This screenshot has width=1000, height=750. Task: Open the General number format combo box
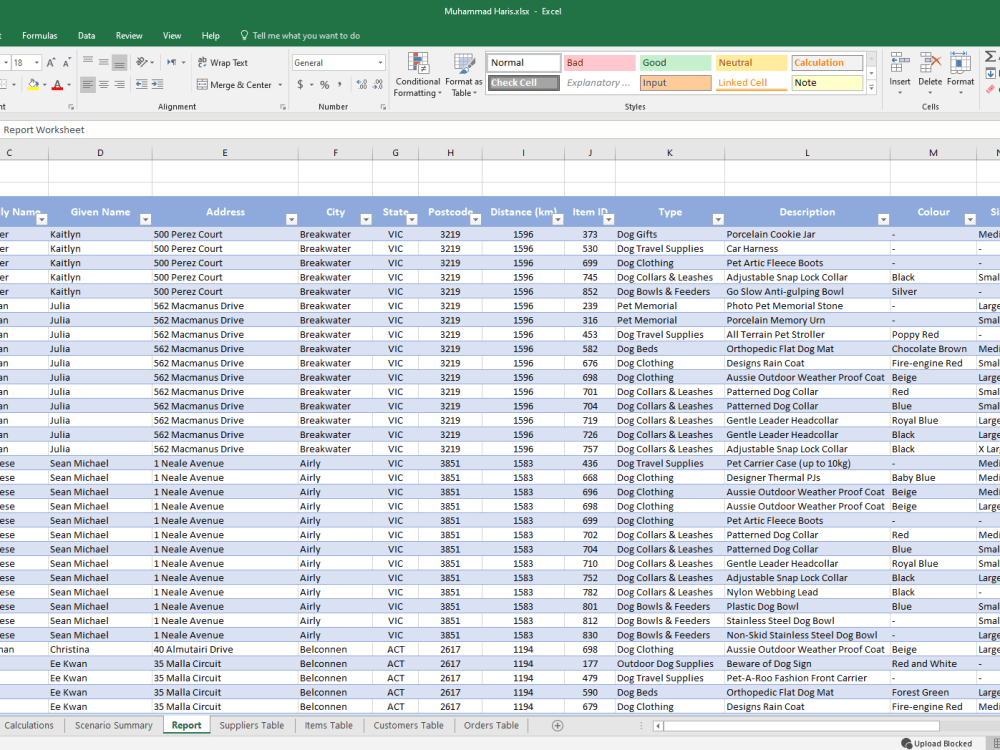pos(339,62)
